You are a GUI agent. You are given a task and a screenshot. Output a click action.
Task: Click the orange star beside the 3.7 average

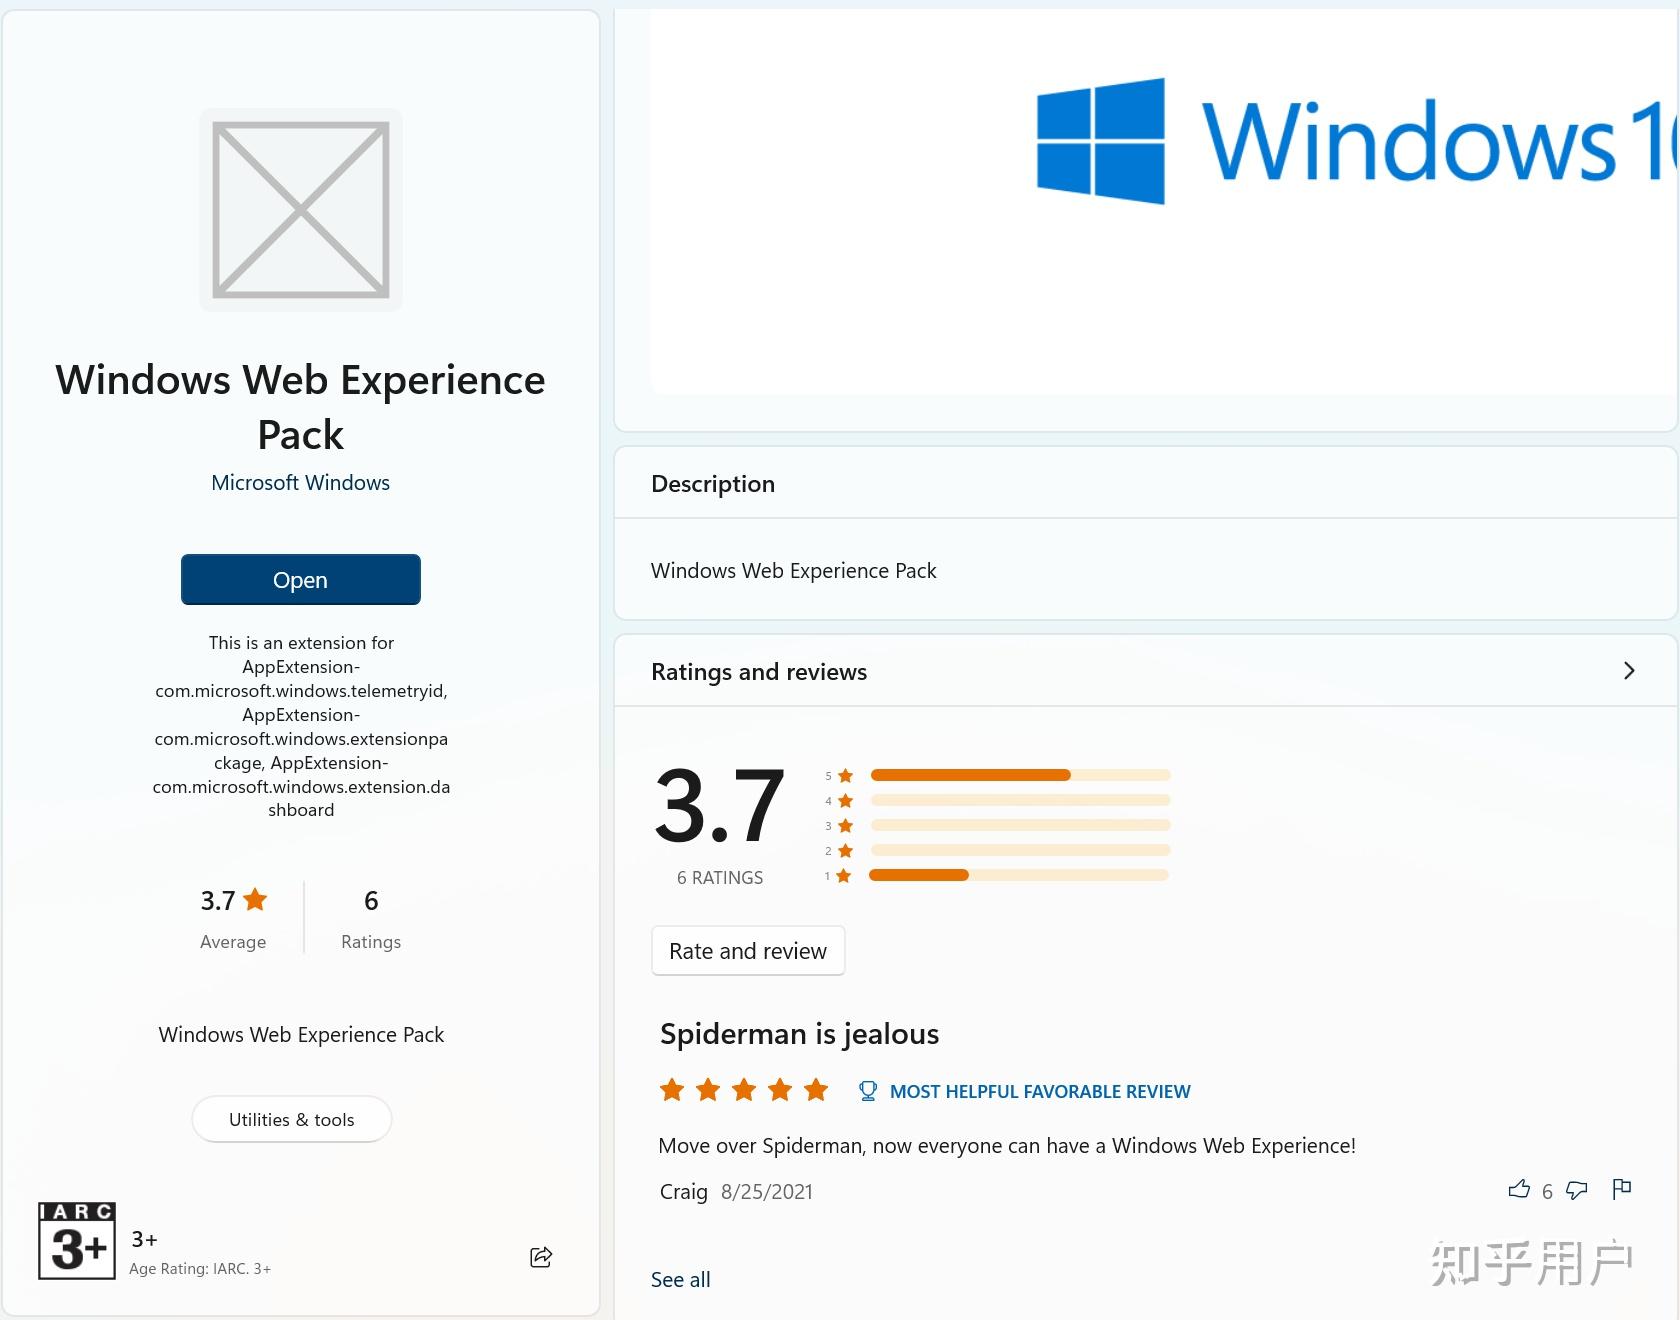tap(257, 899)
